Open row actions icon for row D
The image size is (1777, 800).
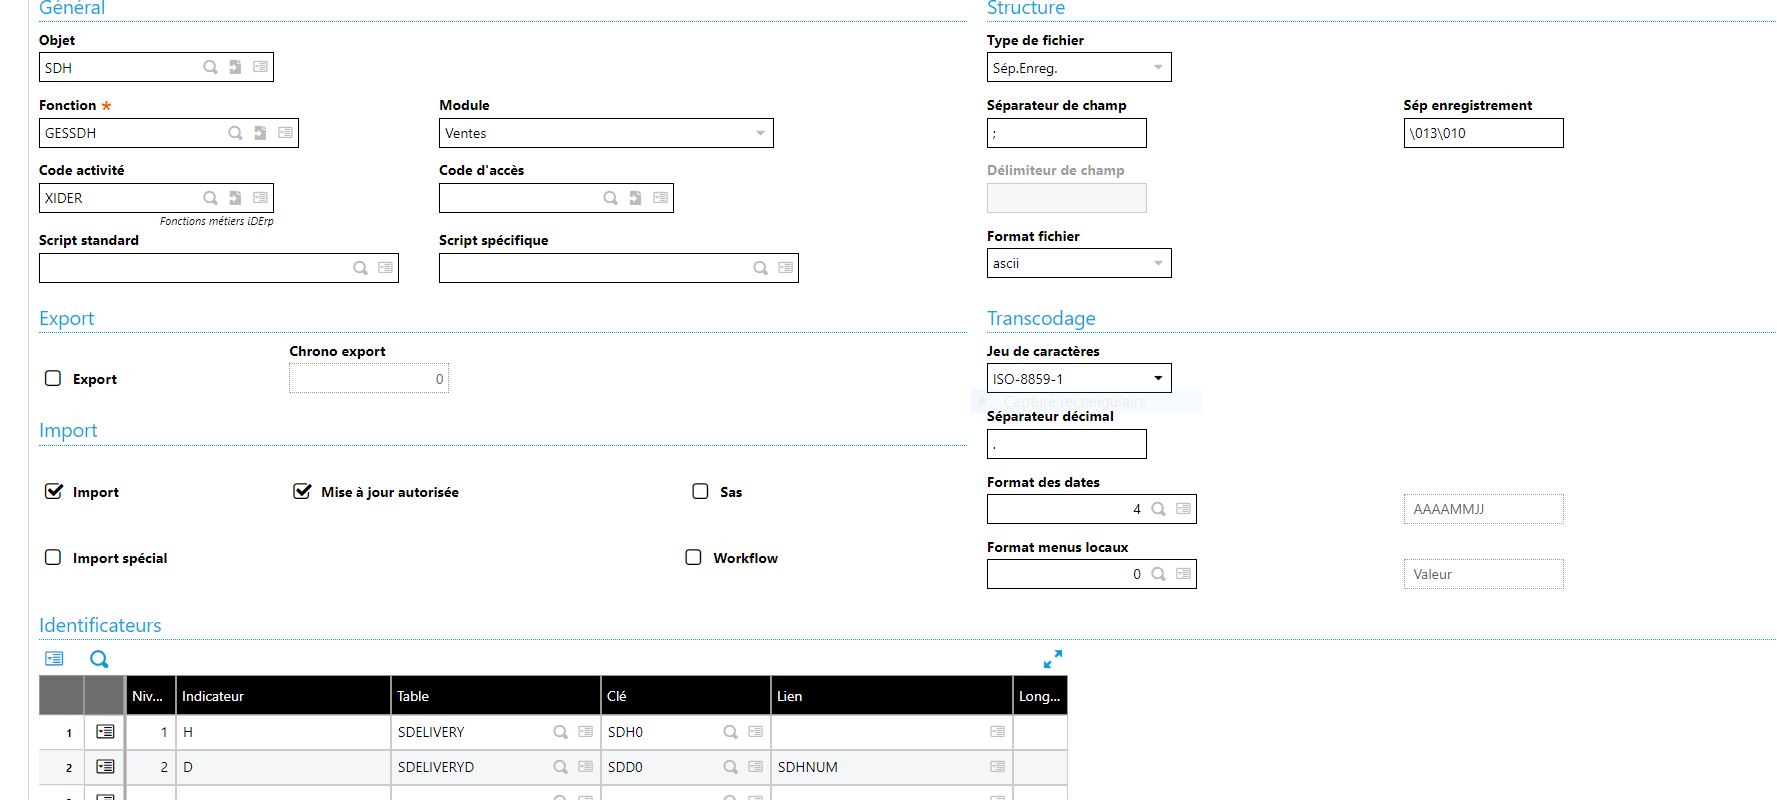[105, 767]
